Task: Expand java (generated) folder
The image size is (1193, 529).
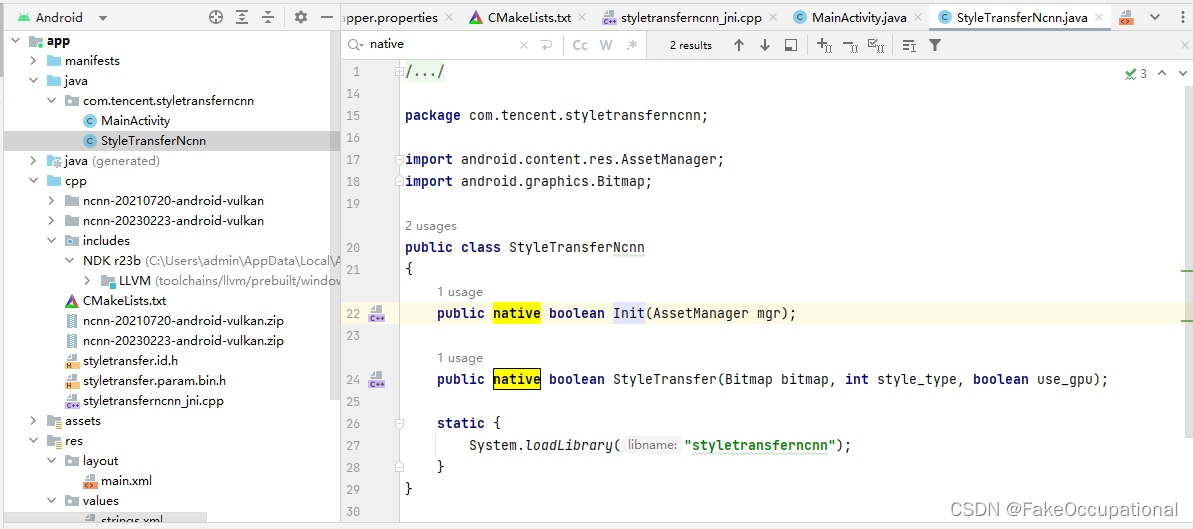Action: pos(33,161)
